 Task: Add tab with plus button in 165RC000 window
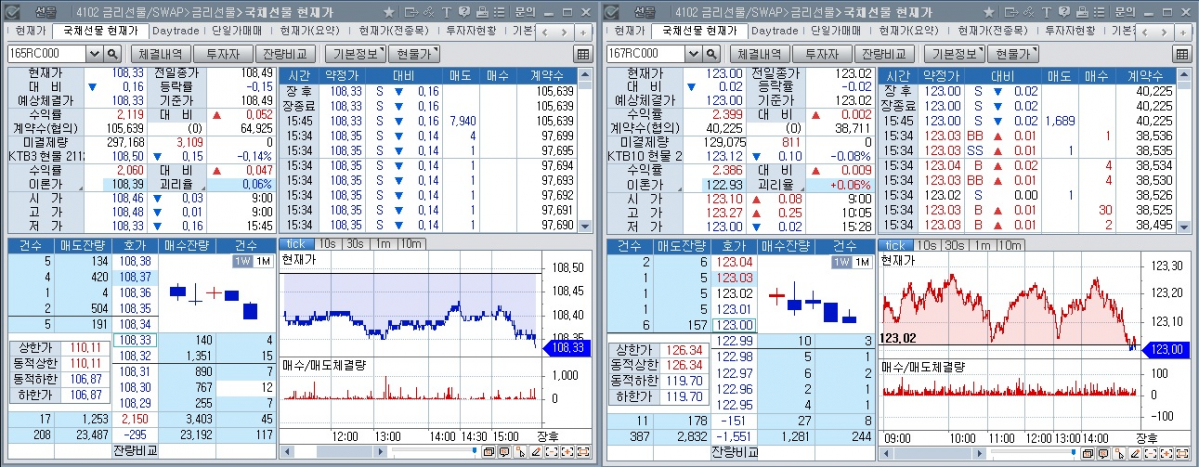tap(583, 32)
